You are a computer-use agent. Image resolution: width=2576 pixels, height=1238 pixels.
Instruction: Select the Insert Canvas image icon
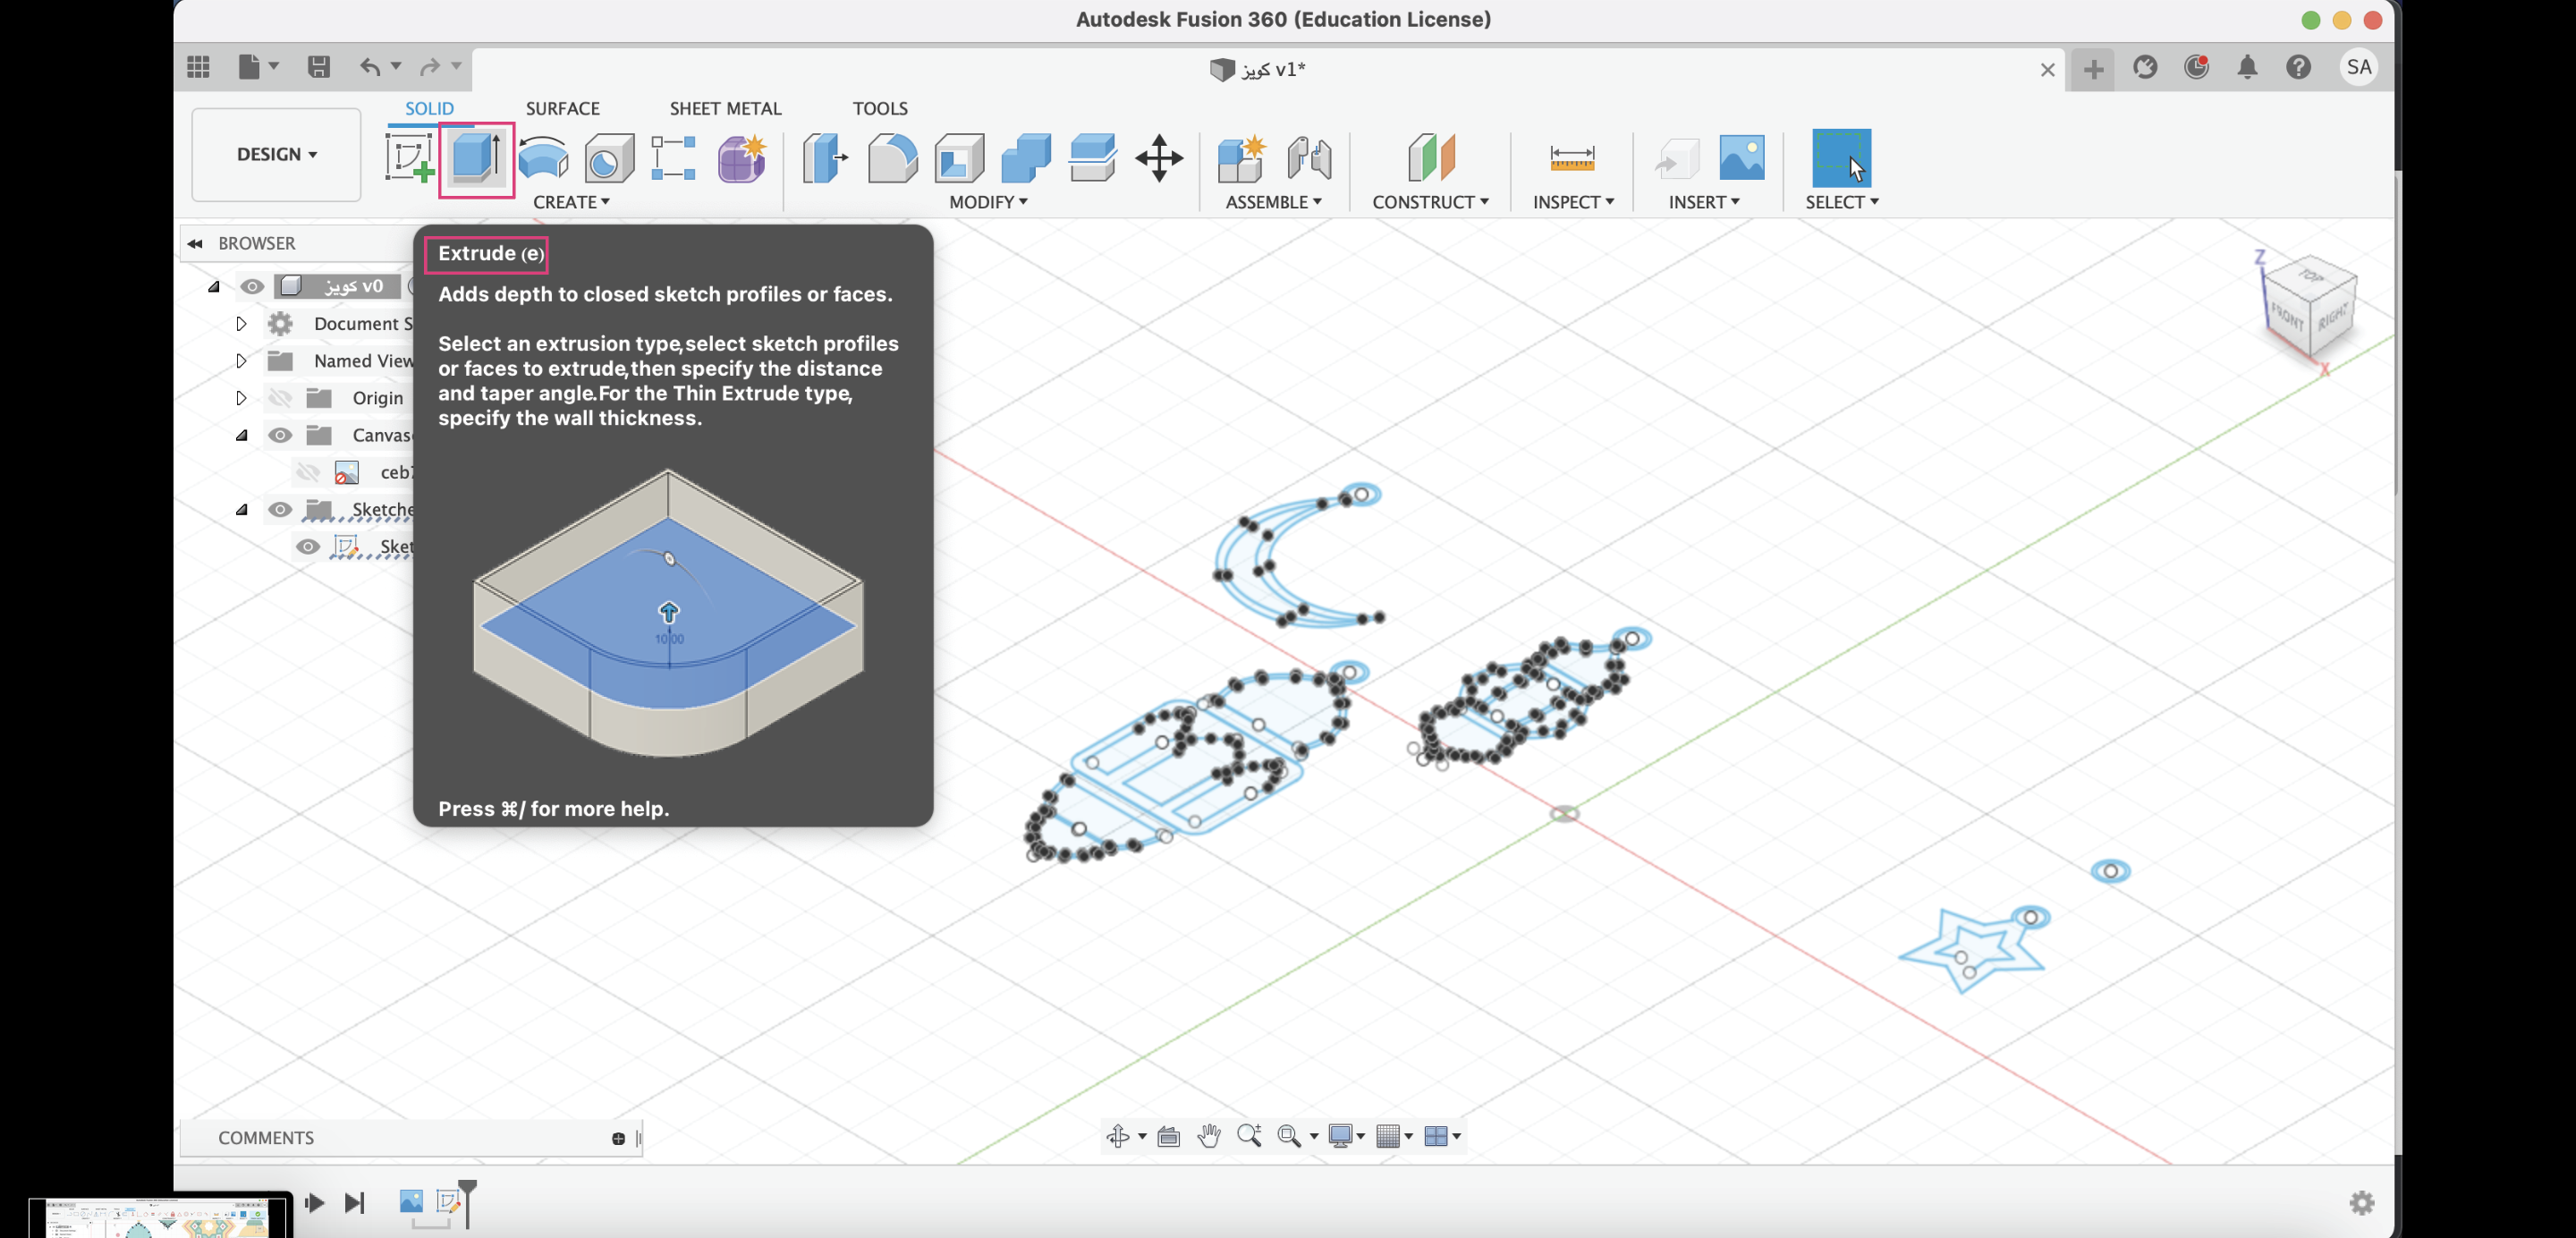(1742, 158)
